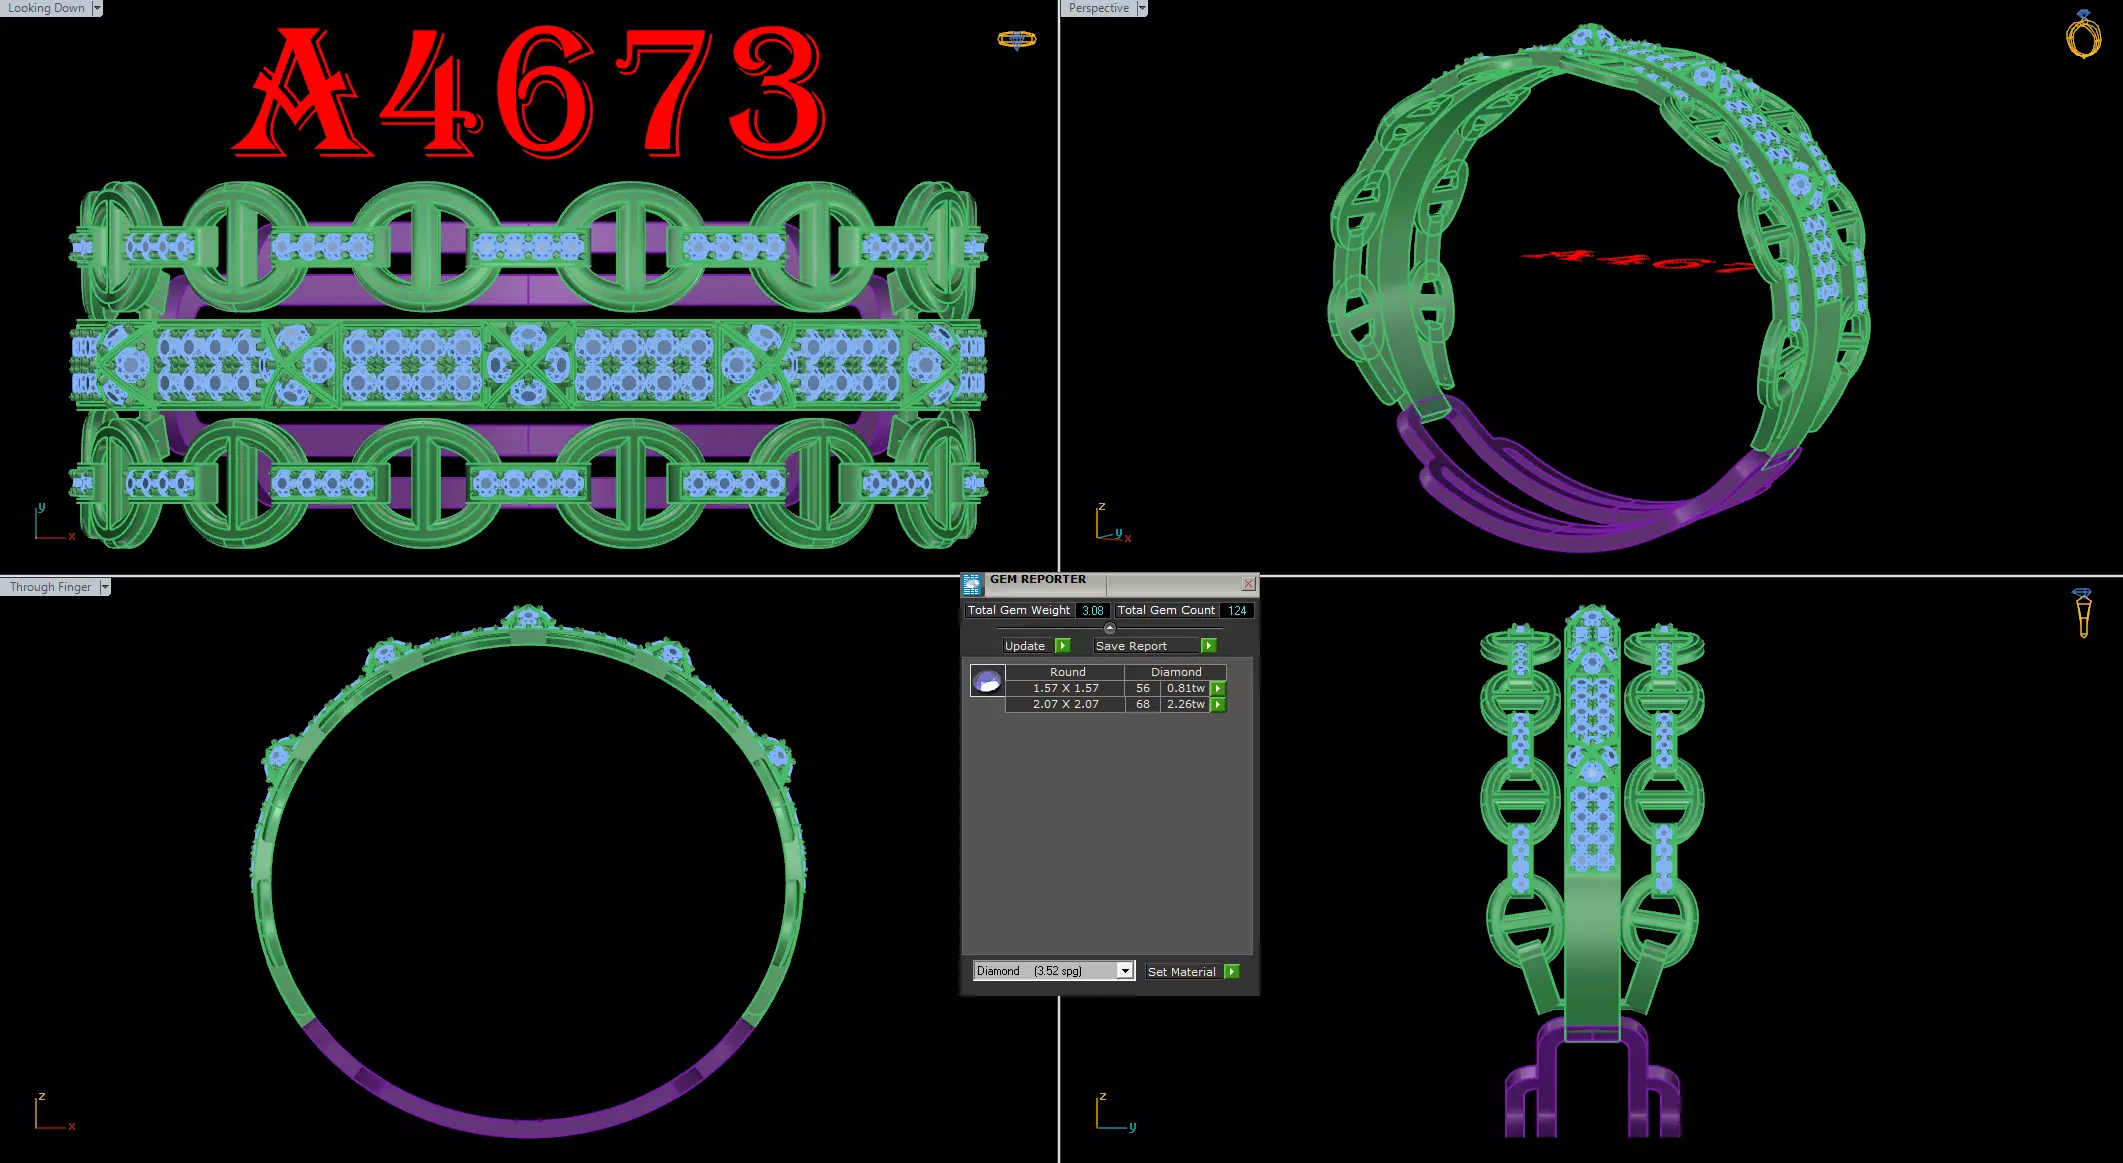Click the Total Gem Count value 124

pos(1237,610)
